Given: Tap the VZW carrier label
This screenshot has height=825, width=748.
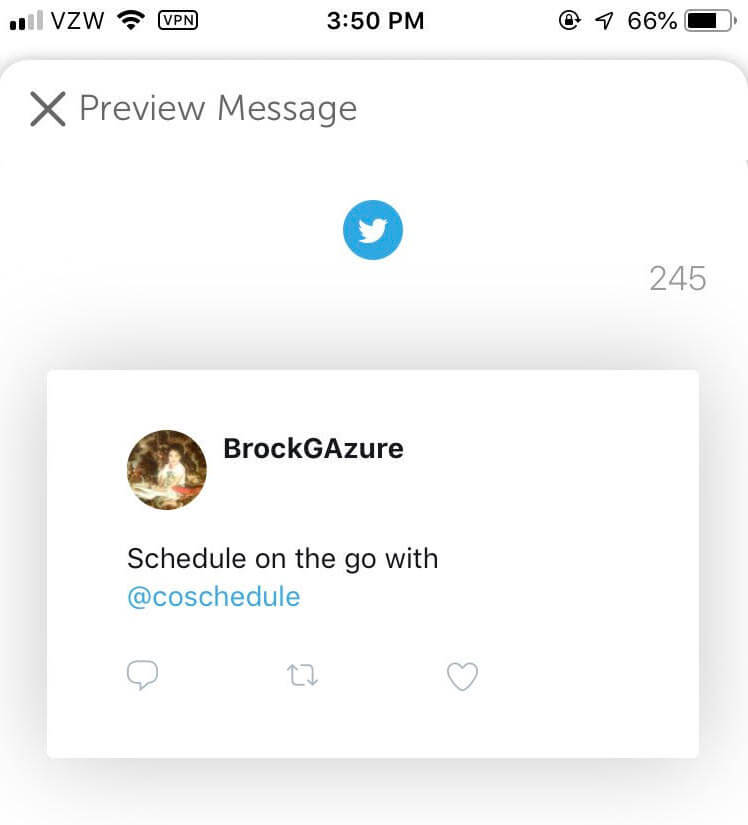Looking at the screenshot, I should (x=77, y=21).
